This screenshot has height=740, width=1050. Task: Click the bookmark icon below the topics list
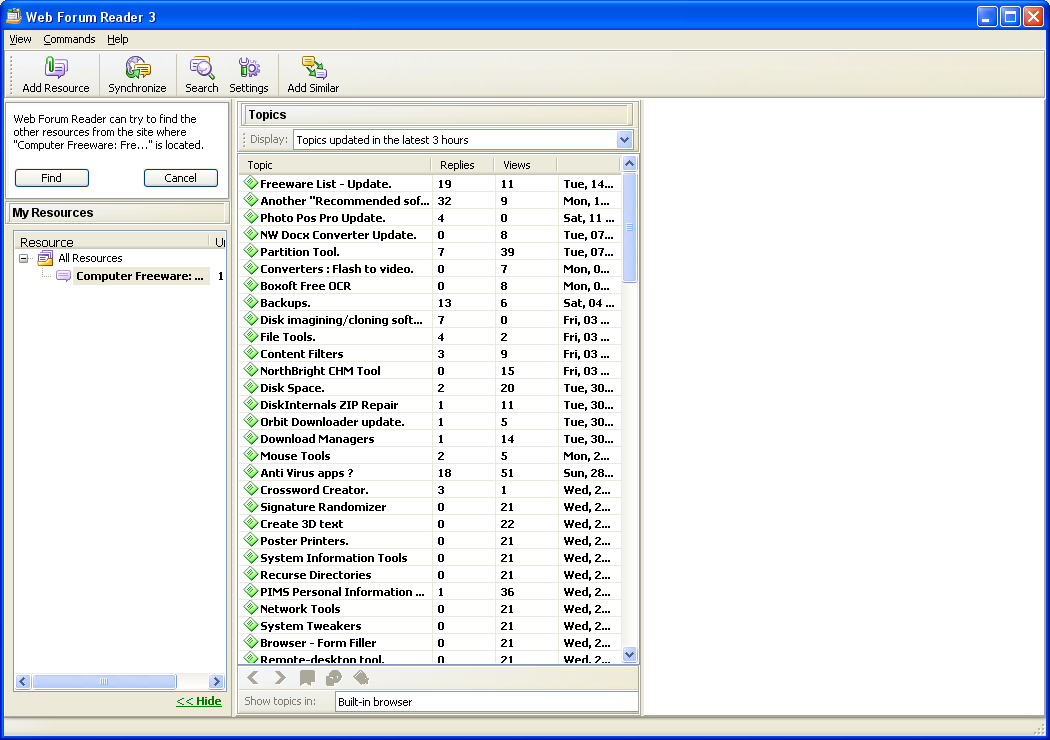[x=307, y=678]
